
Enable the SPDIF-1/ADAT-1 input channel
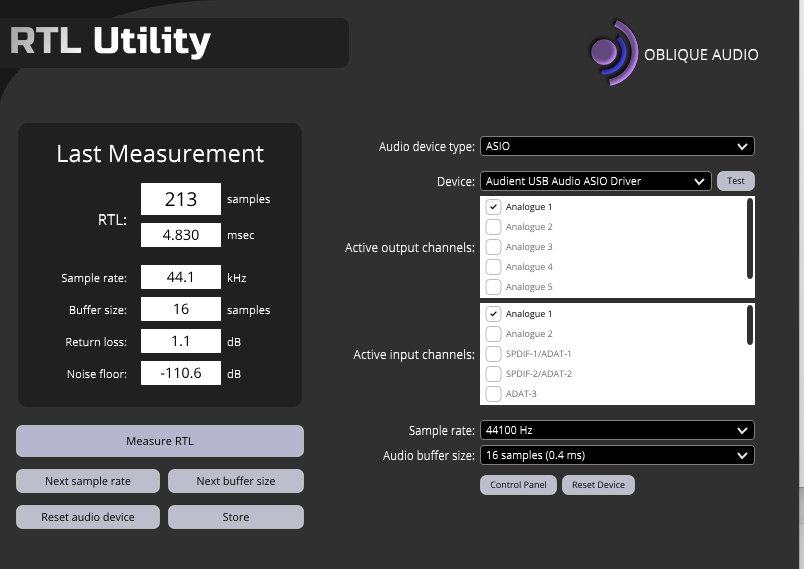pyautogui.click(x=493, y=354)
